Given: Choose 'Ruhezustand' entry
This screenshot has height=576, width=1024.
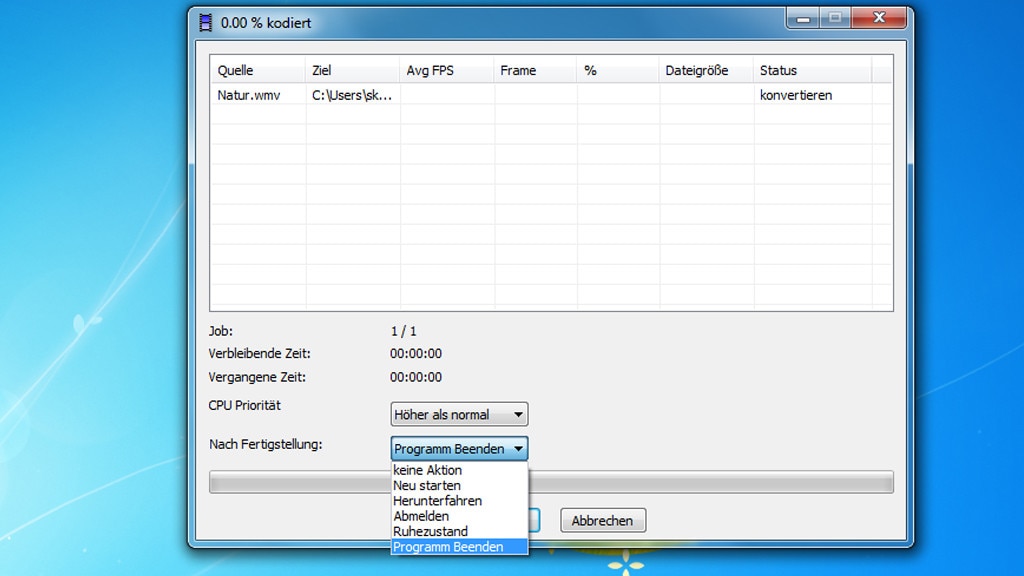Looking at the screenshot, I should click(459, 532).
